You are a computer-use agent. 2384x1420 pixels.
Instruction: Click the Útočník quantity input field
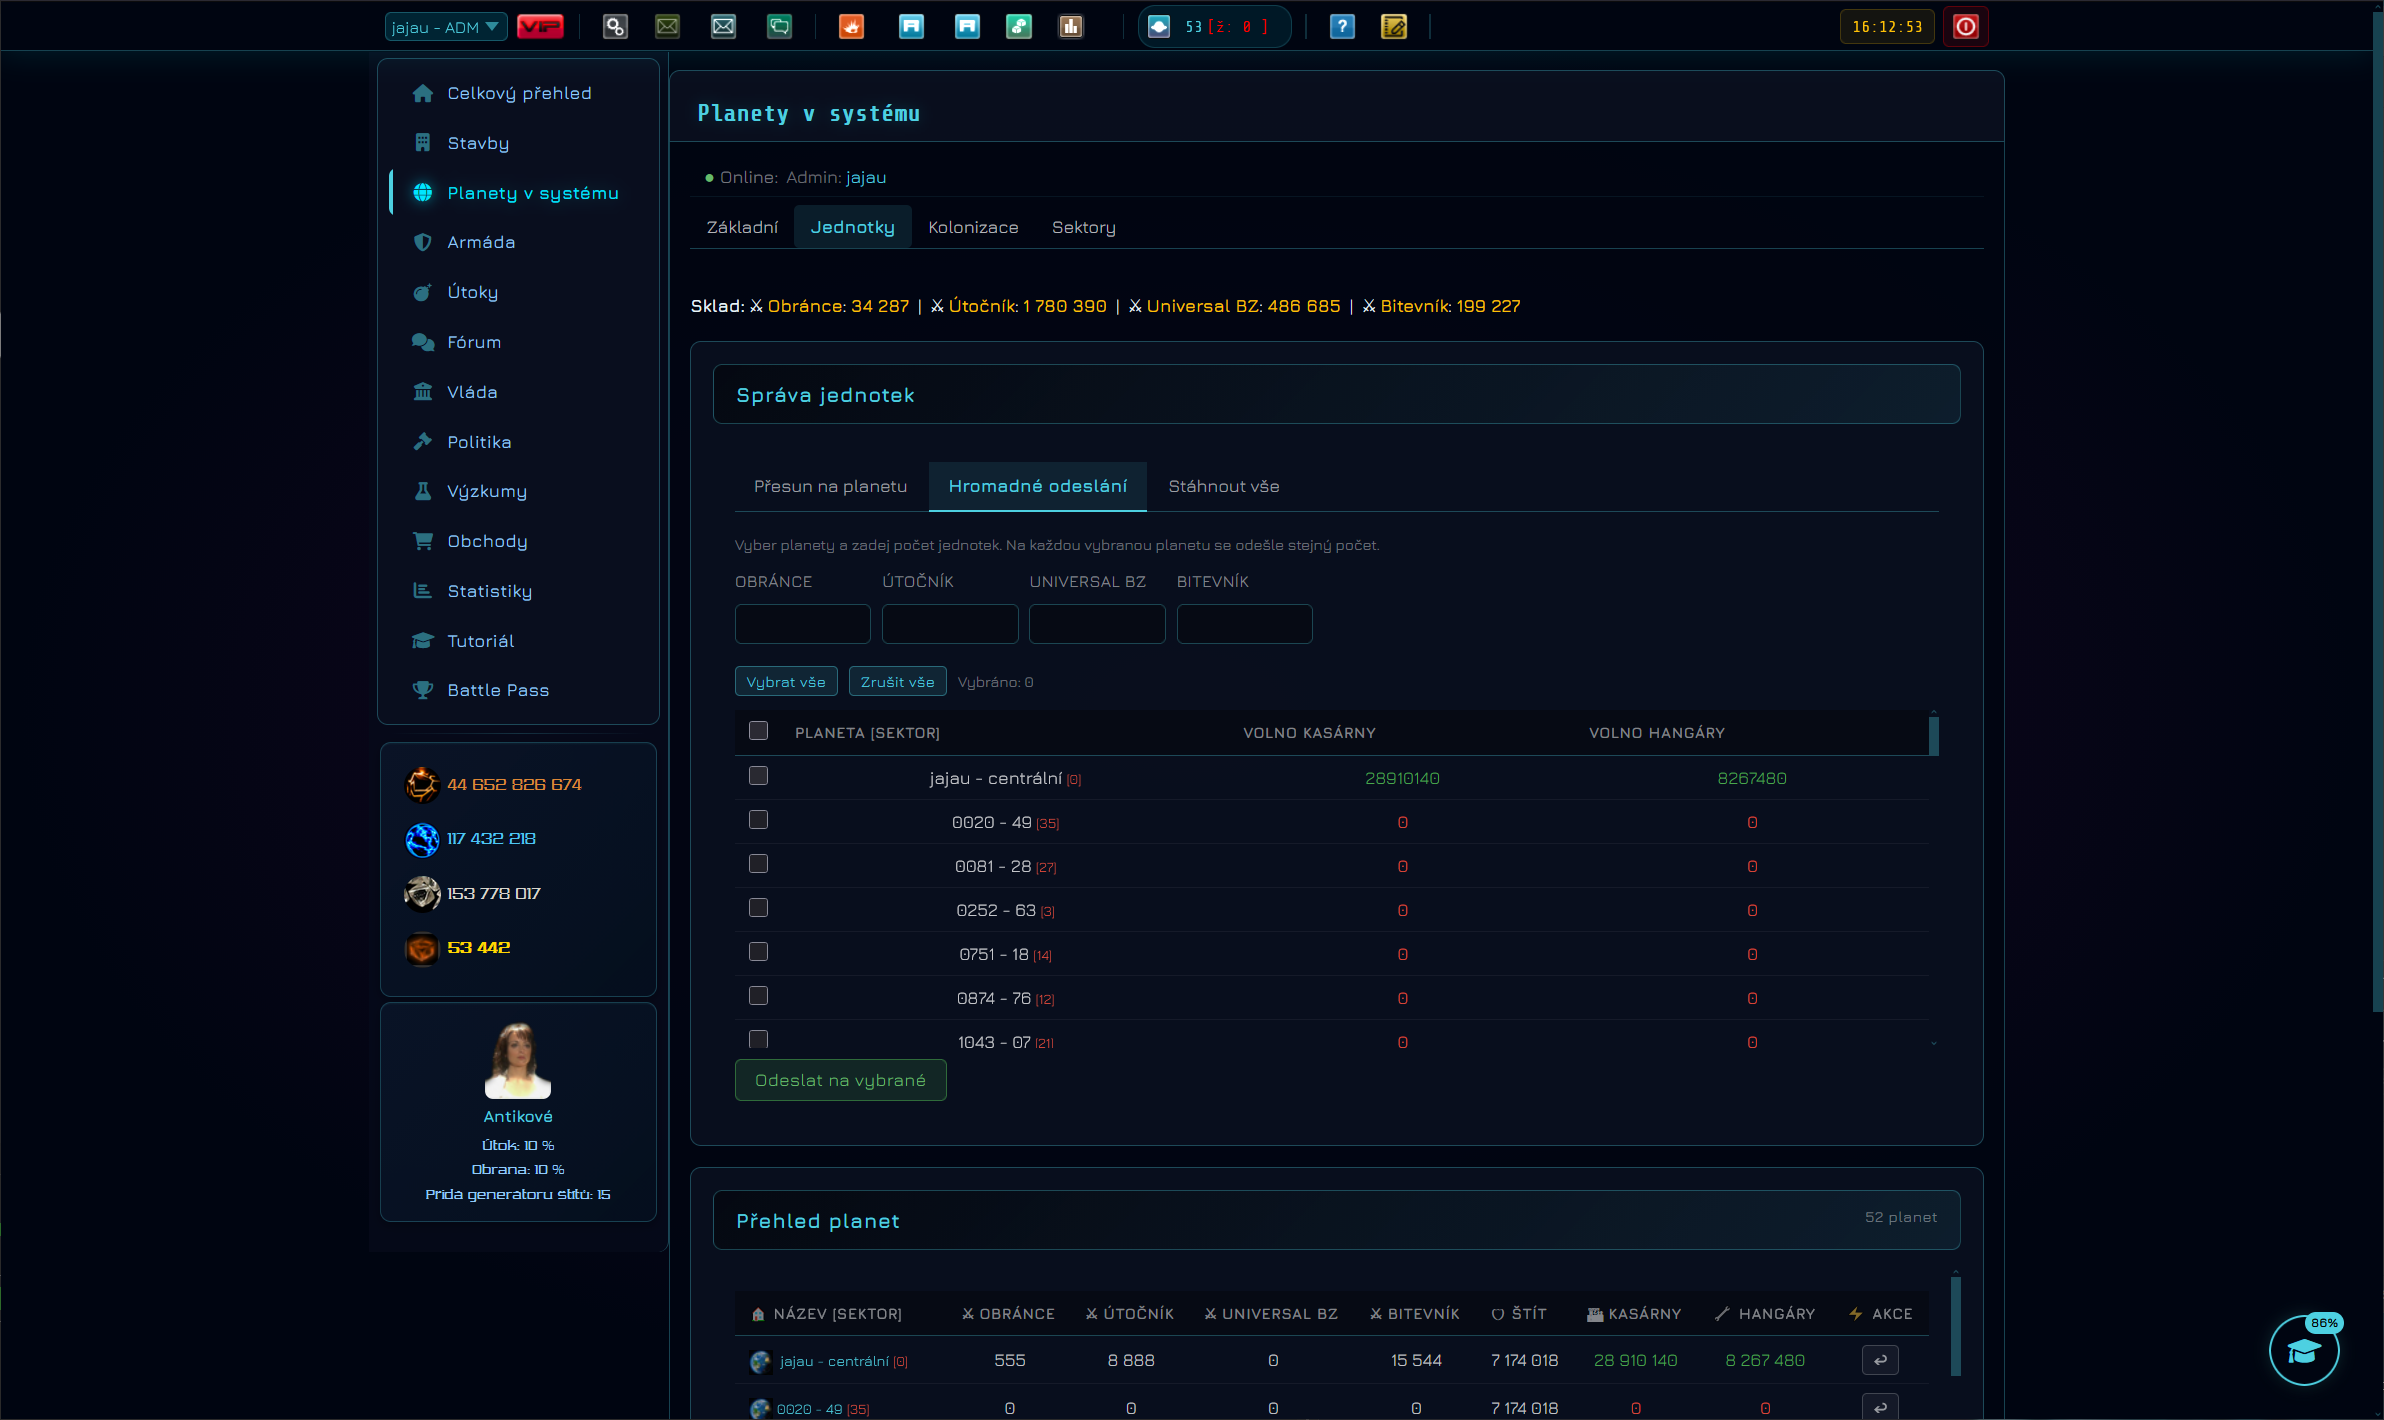click(950, 624)
